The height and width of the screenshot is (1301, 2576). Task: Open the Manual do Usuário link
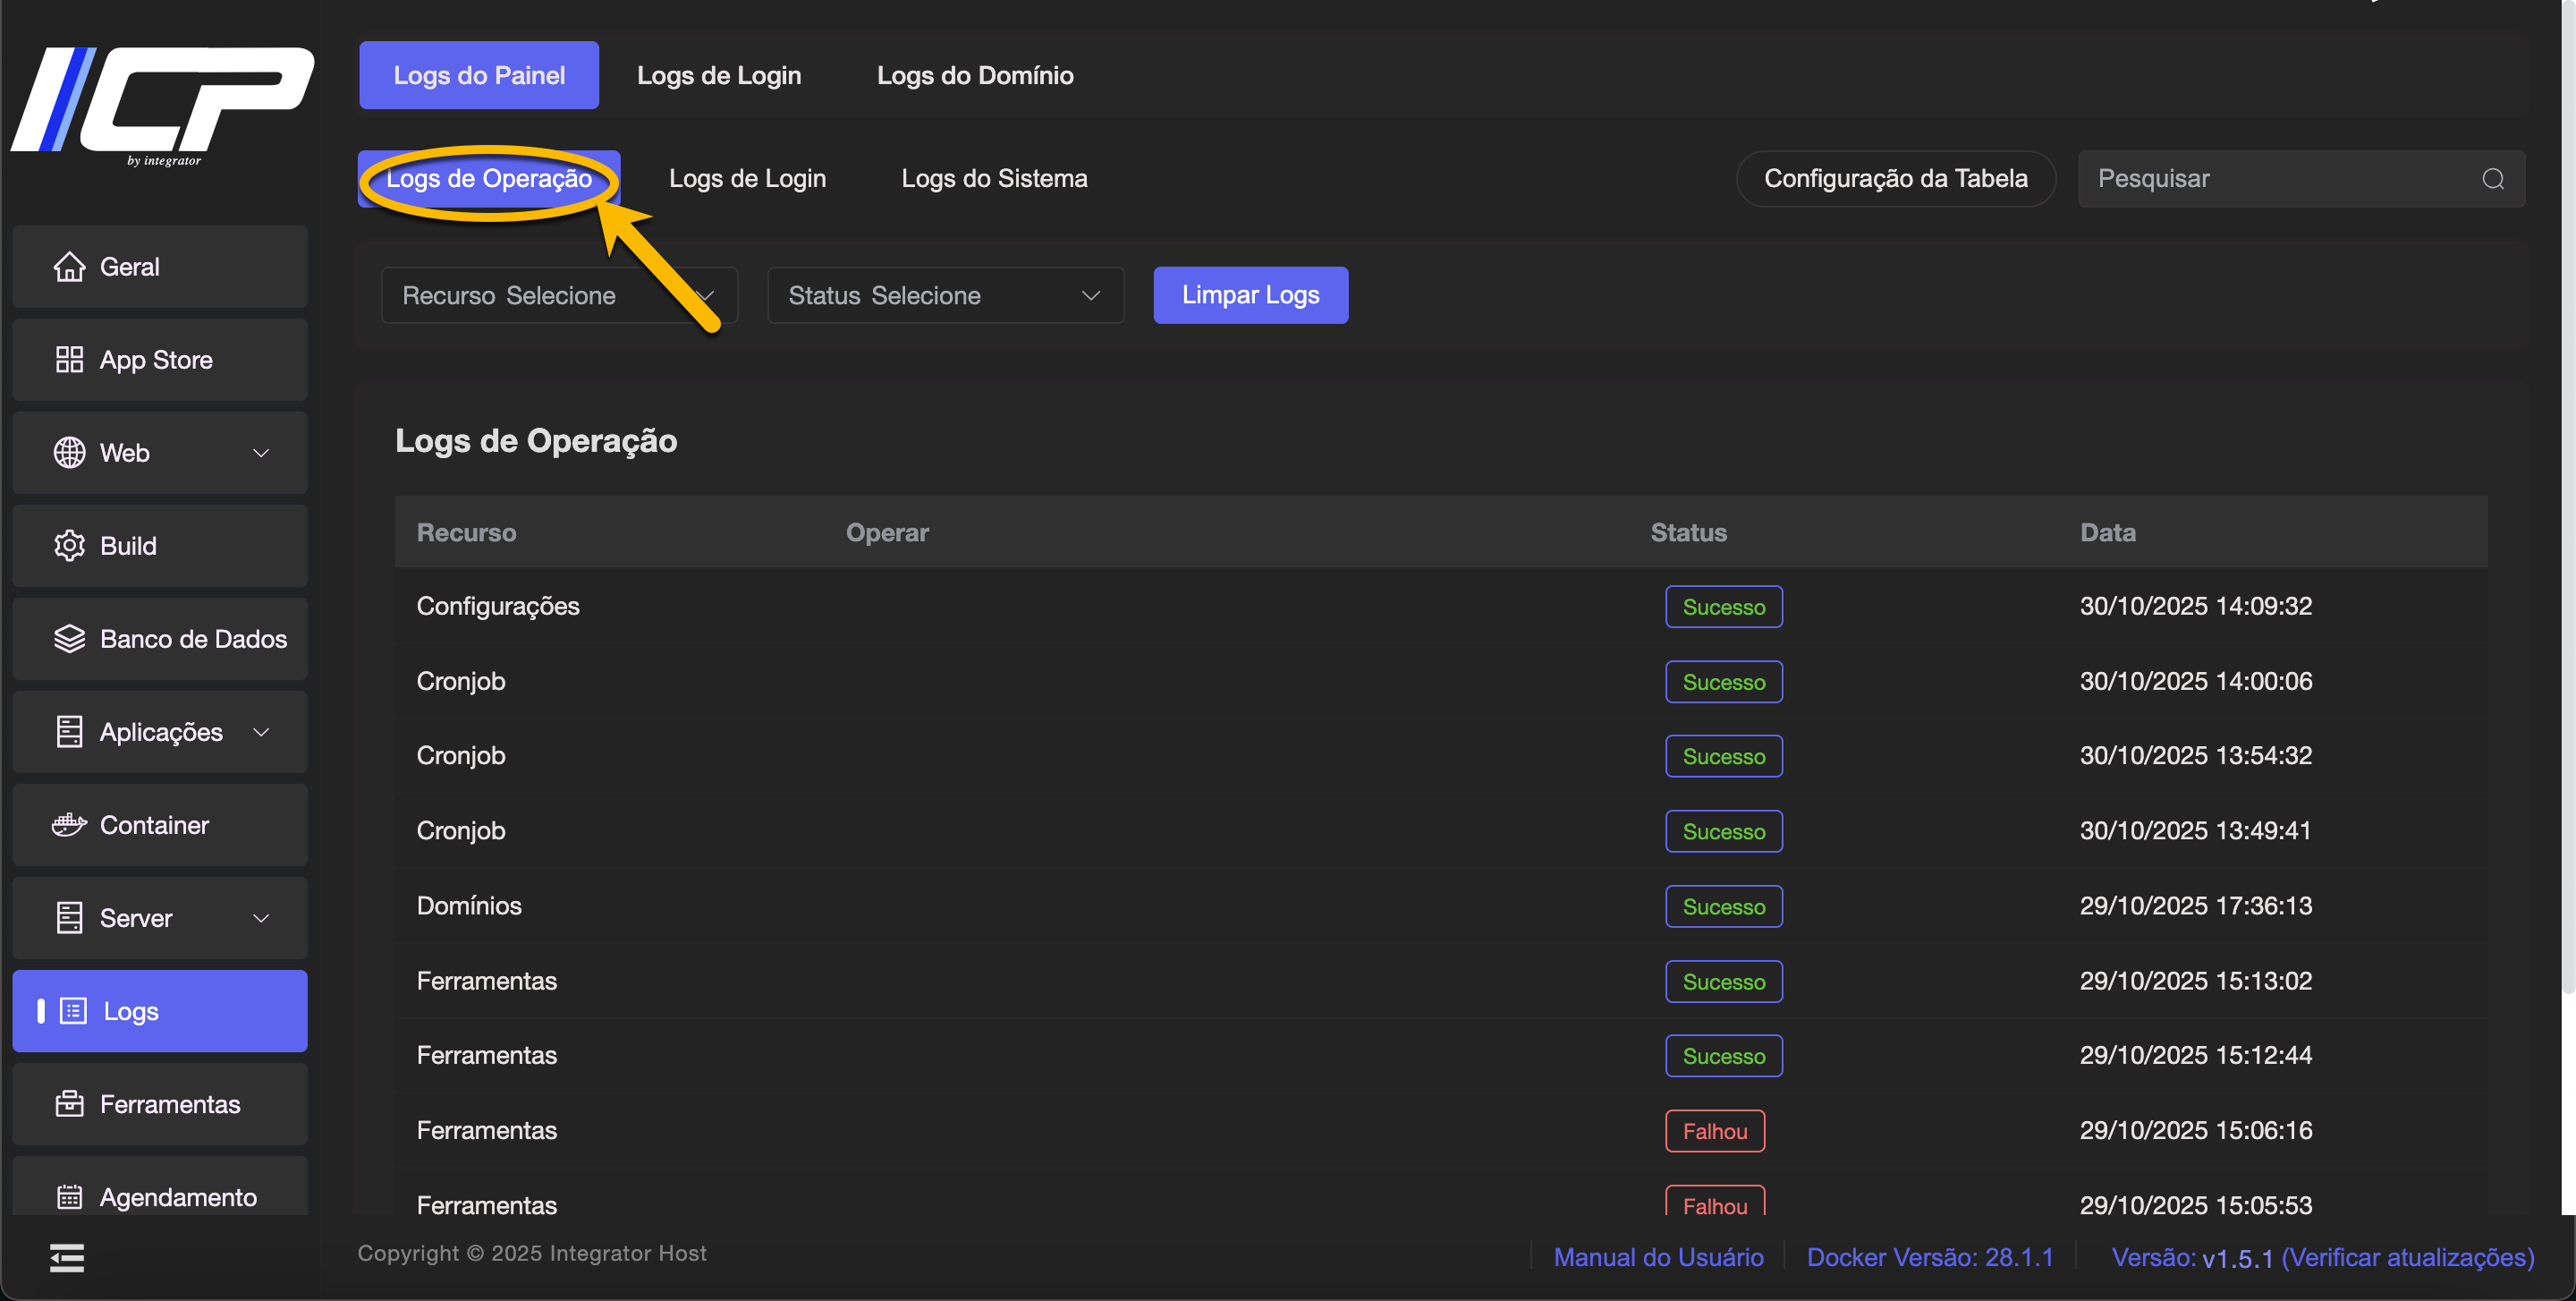pos(1657,1257)
